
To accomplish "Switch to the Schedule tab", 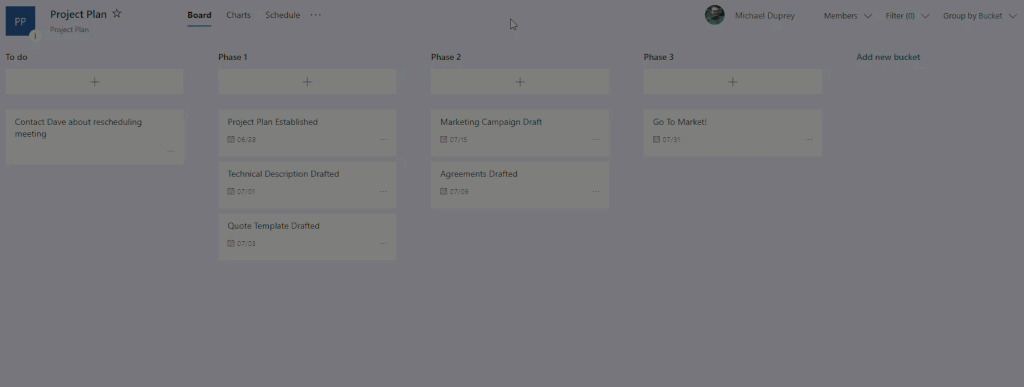I will (x=283, y=15).
